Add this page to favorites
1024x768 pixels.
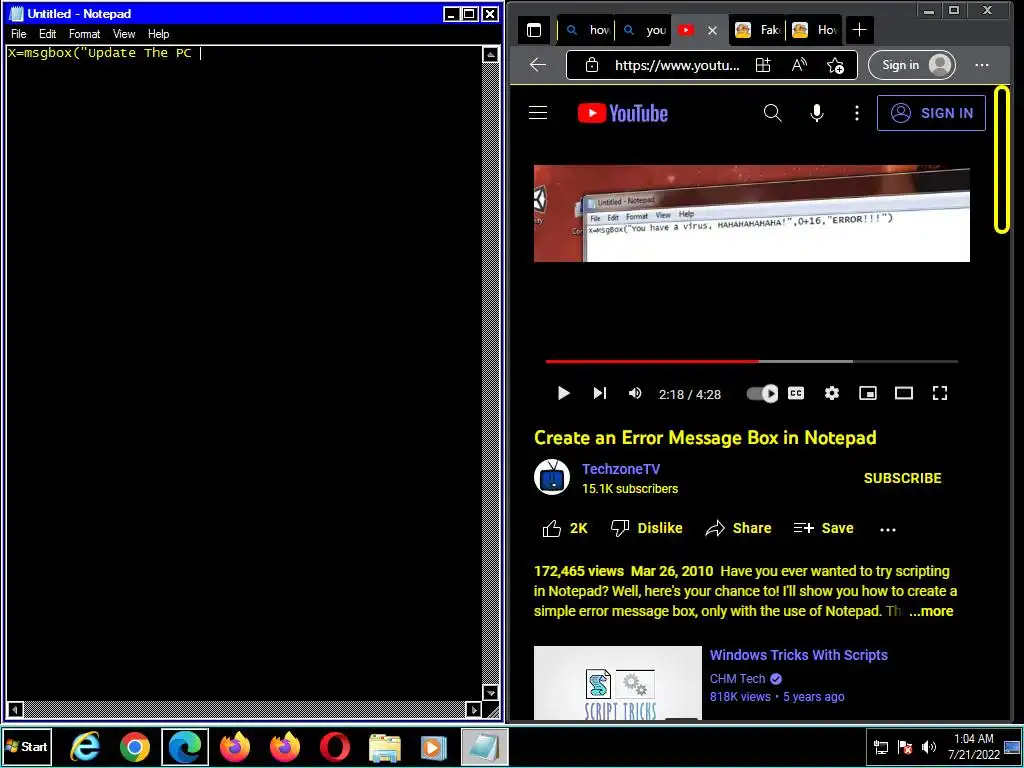835,65
